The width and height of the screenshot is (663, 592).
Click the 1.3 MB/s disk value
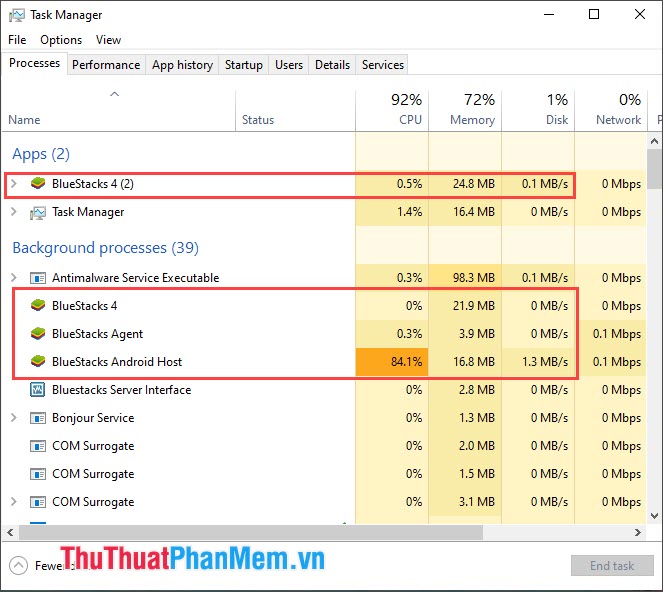545,362
